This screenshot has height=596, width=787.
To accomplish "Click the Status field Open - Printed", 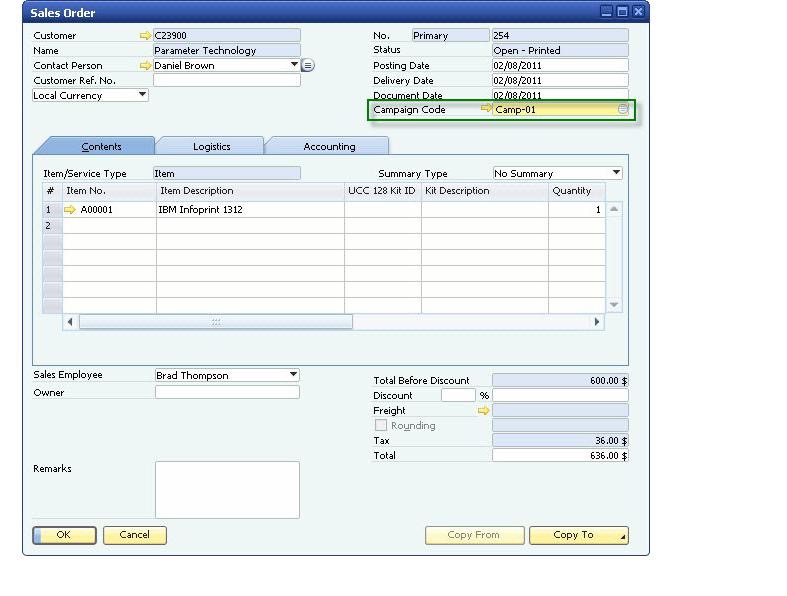I will [x=560, y=51].
